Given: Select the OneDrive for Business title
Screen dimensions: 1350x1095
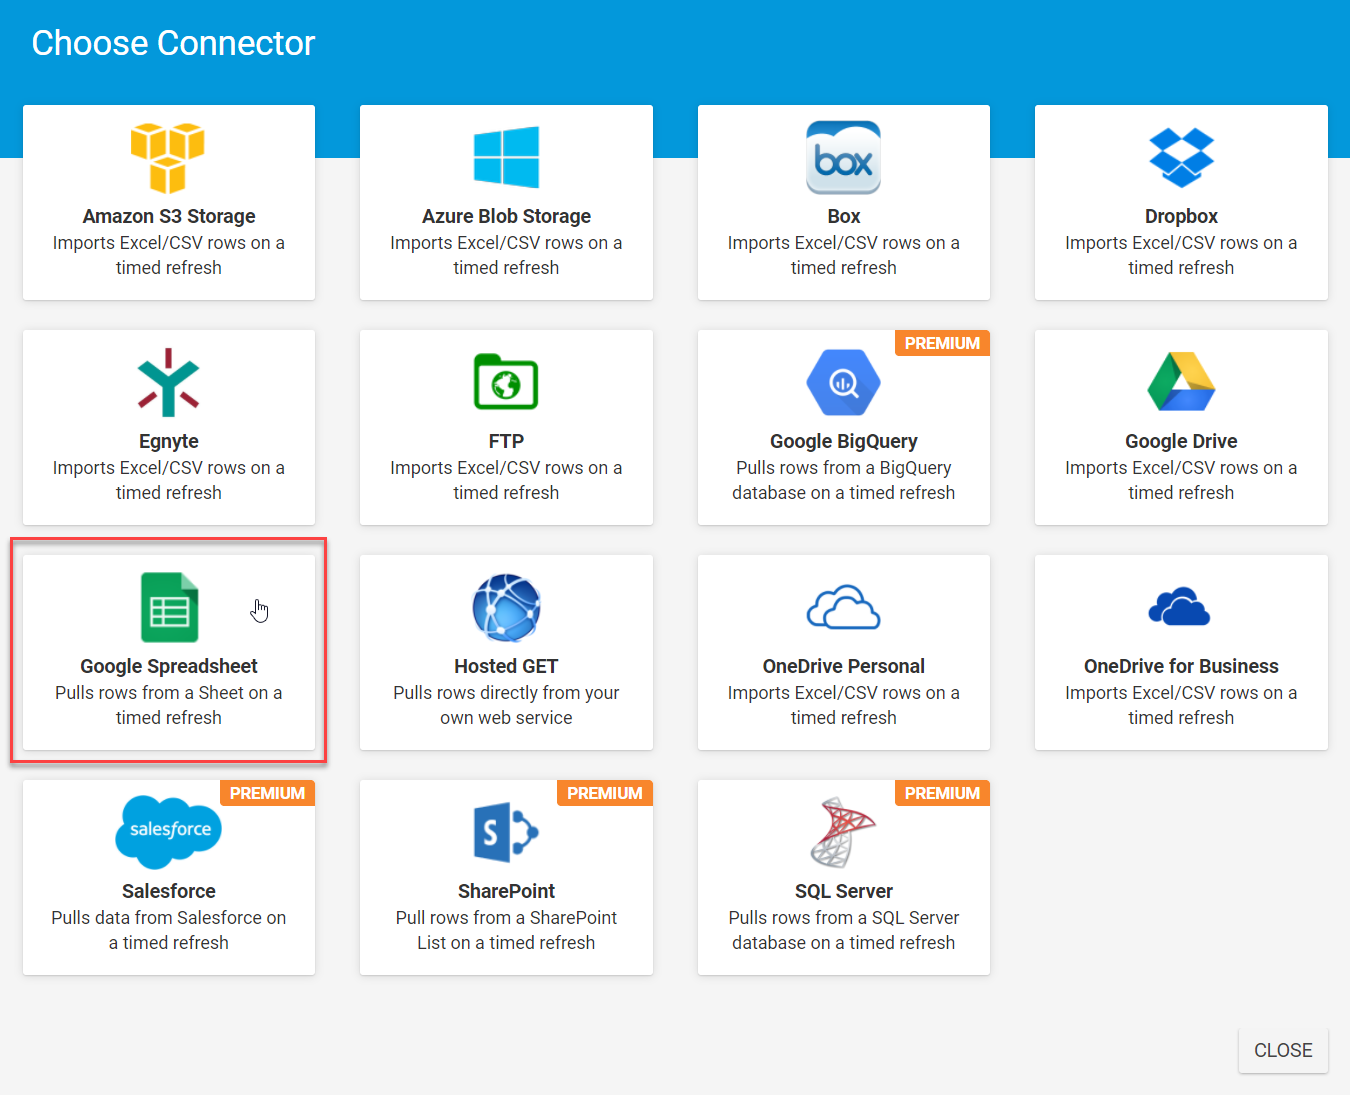Looking at the screenshot, I should [x=1181, y=666].
